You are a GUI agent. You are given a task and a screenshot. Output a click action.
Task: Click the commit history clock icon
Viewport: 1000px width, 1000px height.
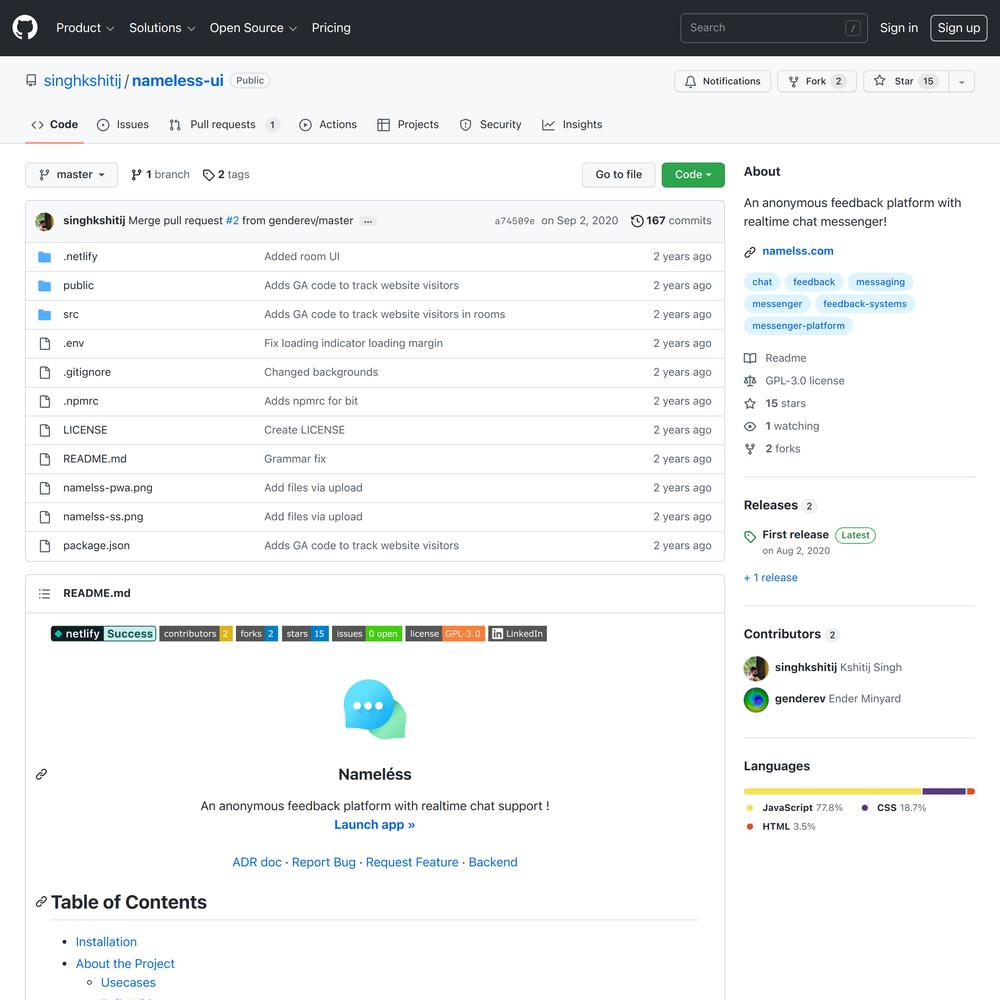point(636,221)
